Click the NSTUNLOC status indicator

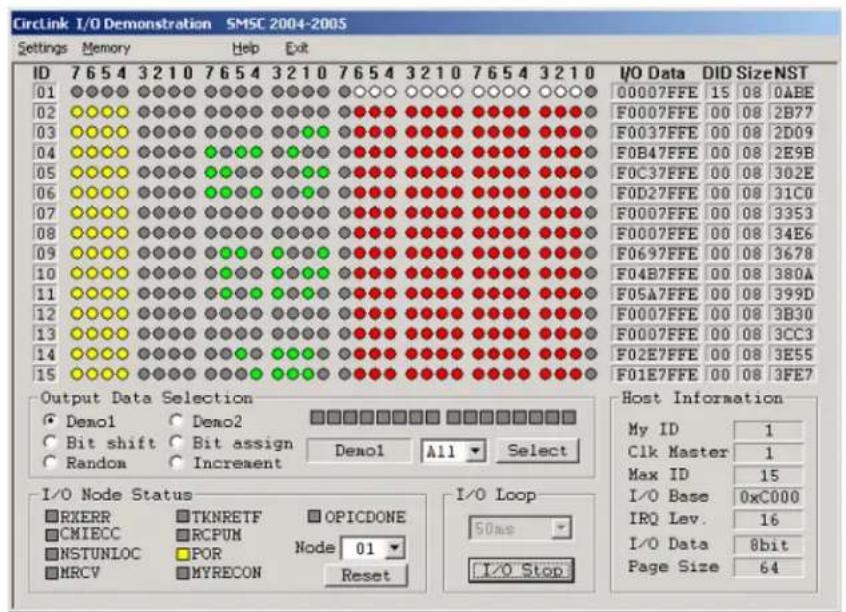coord(52,554)
